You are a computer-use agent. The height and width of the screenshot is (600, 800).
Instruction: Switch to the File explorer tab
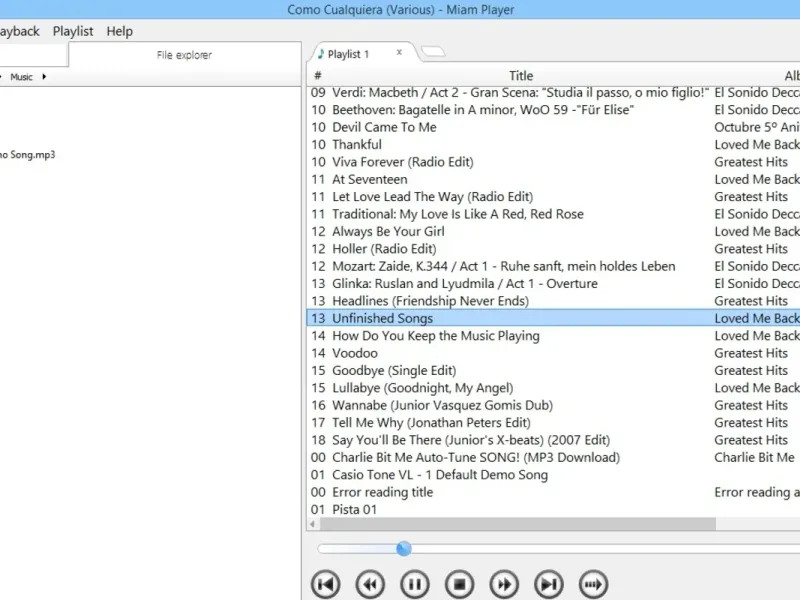[184, 55]
